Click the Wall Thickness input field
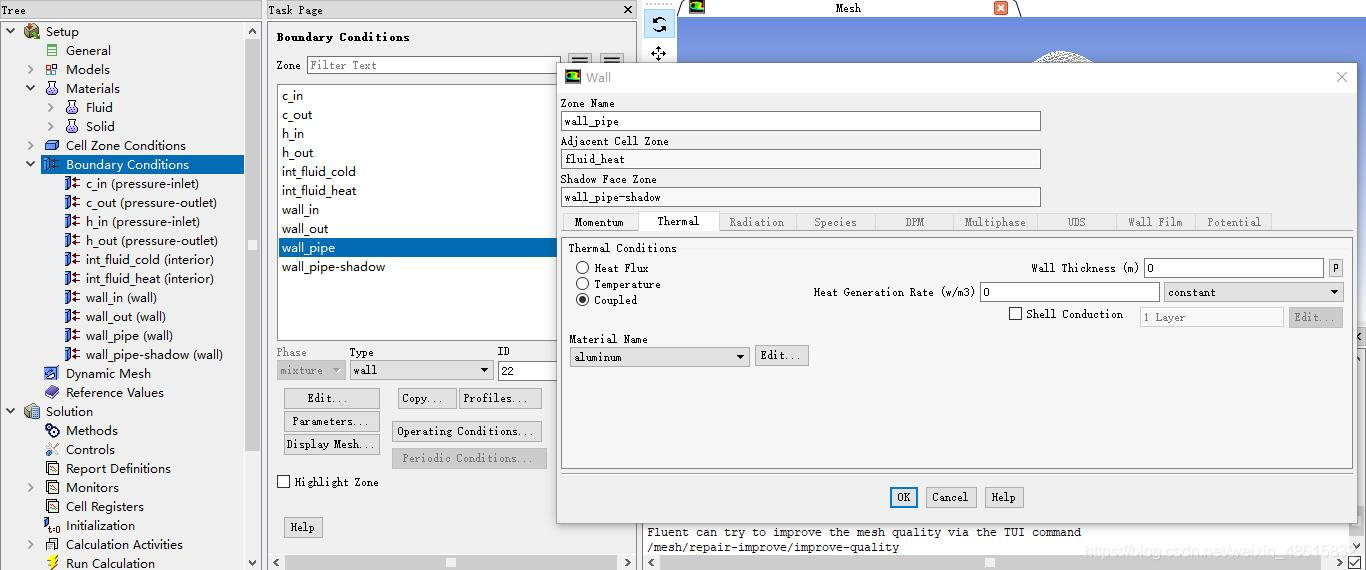Image resolution: width=1366 pixels, height=570 pixels. 1234,268
